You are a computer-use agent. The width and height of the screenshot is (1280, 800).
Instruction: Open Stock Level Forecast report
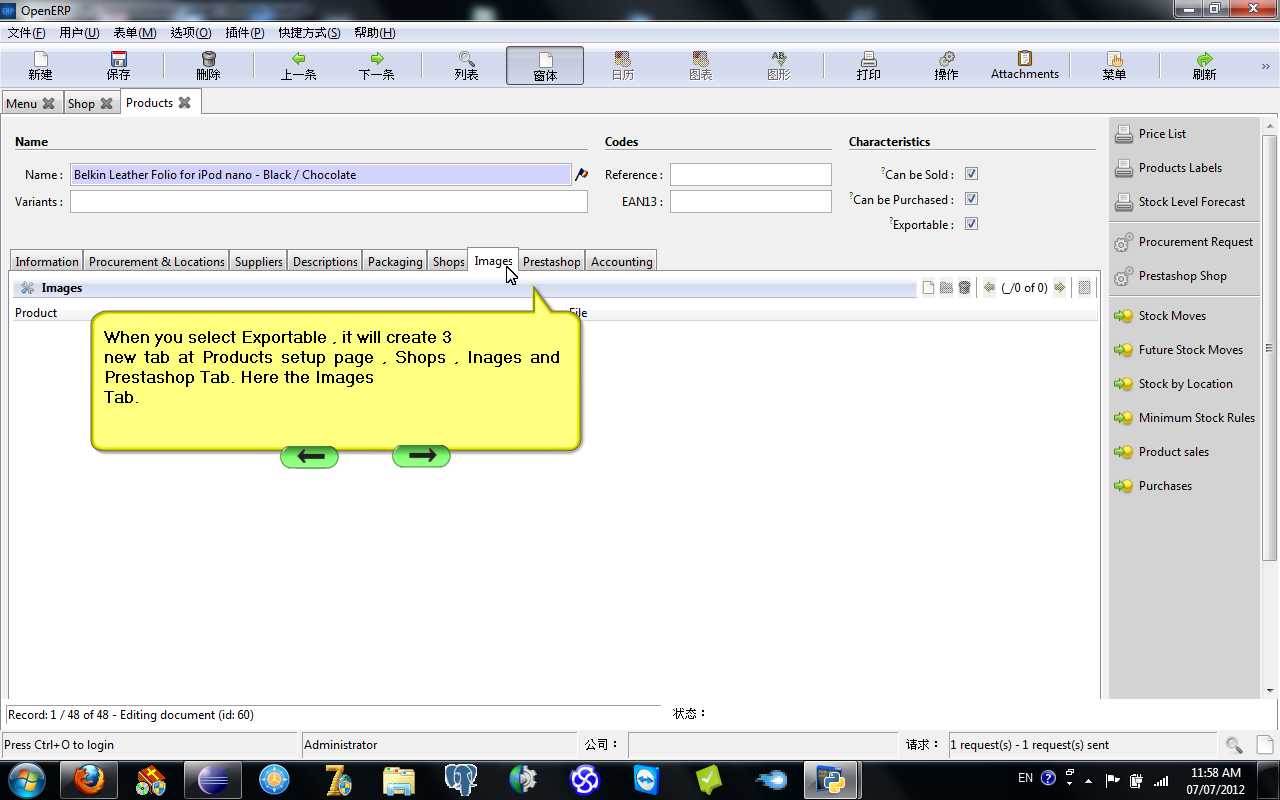coord(1192,202)
